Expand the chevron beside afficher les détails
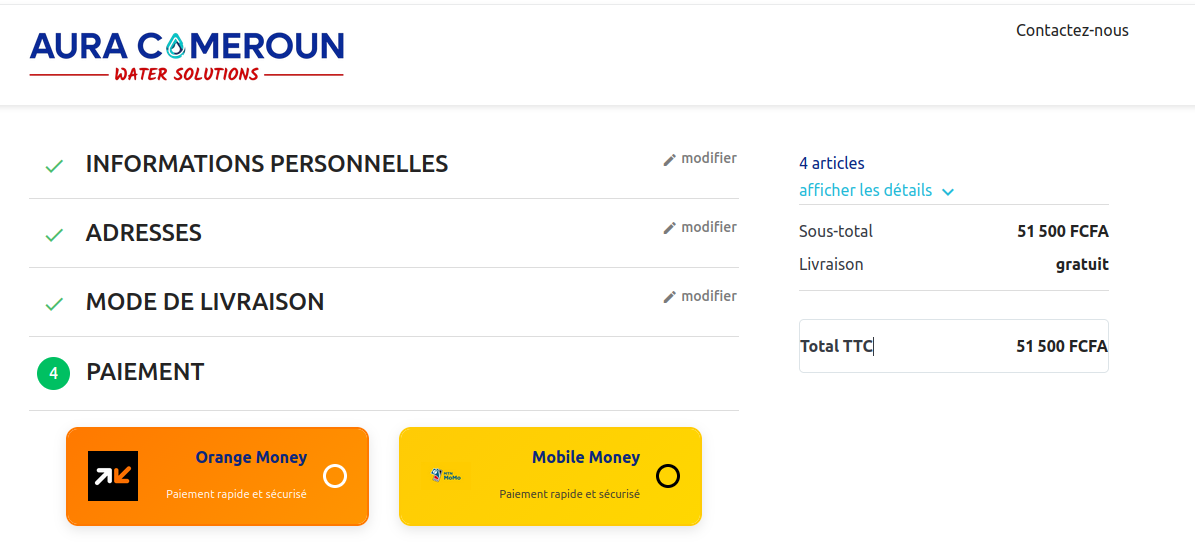The height and width of the screenshot is (542, 1195). click(948, 191)
